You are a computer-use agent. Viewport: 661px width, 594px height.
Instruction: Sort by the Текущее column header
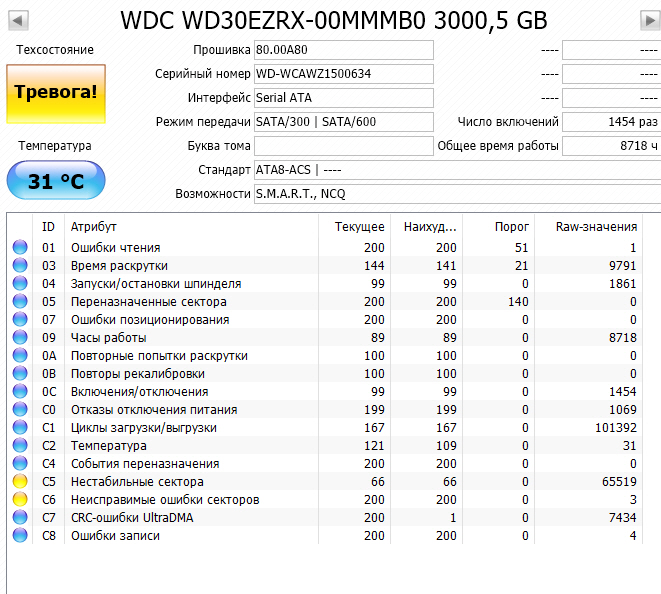point(359,227)
